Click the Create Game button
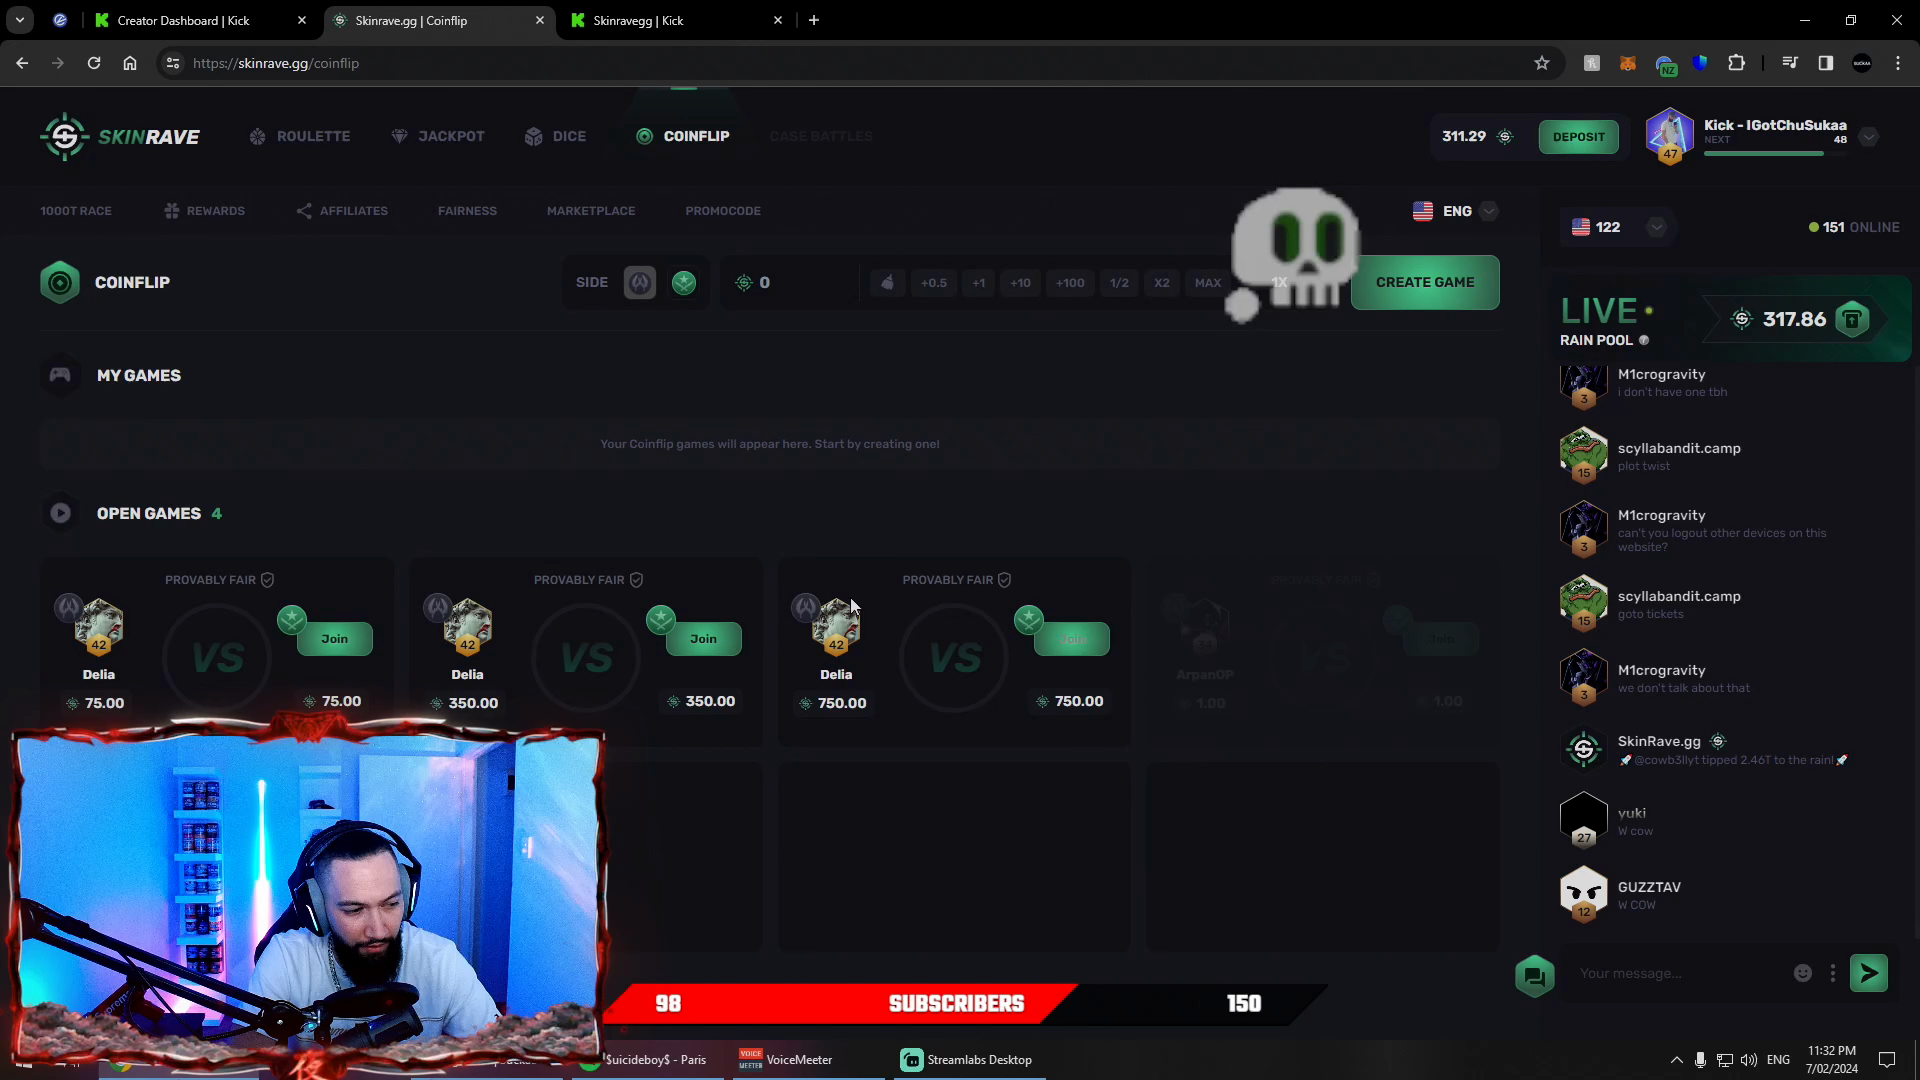Viewport: 1920px width, 1080px height. [x=1425, y=283]
